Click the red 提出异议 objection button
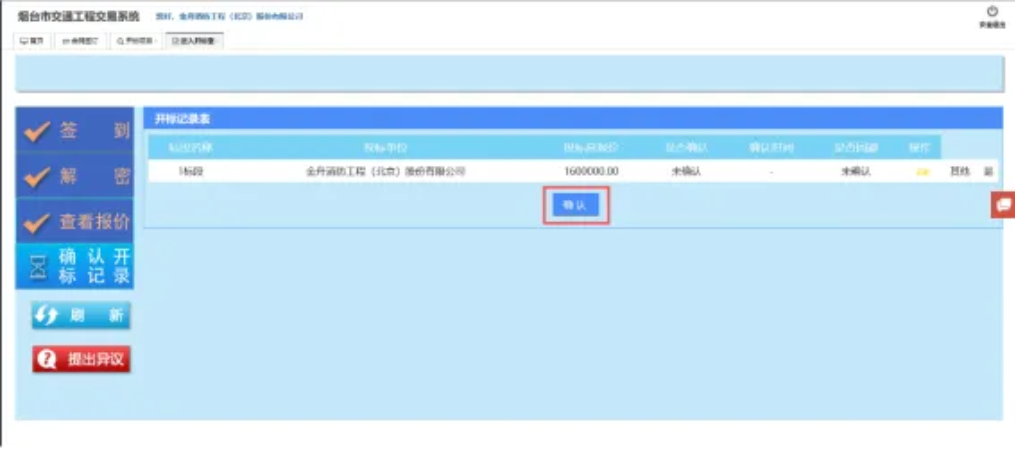This screenshot has height=449, width=1015. pos(81,359)
